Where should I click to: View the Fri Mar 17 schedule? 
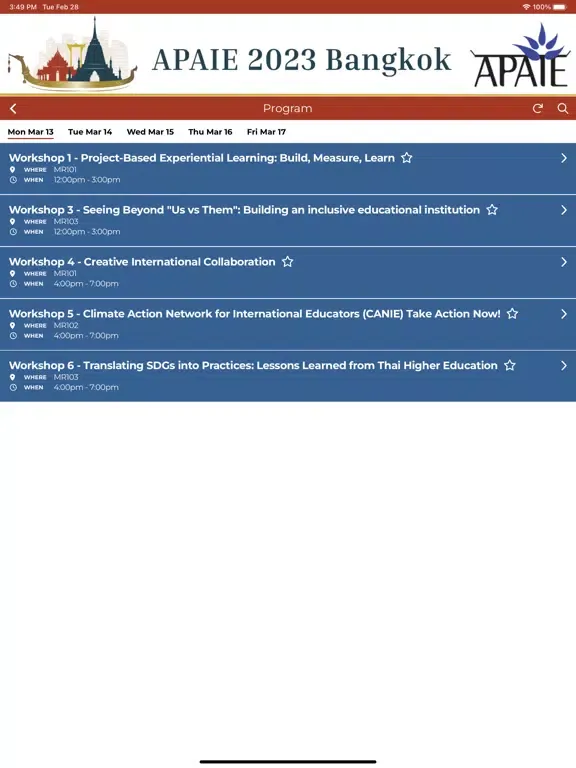coord(266,132)
